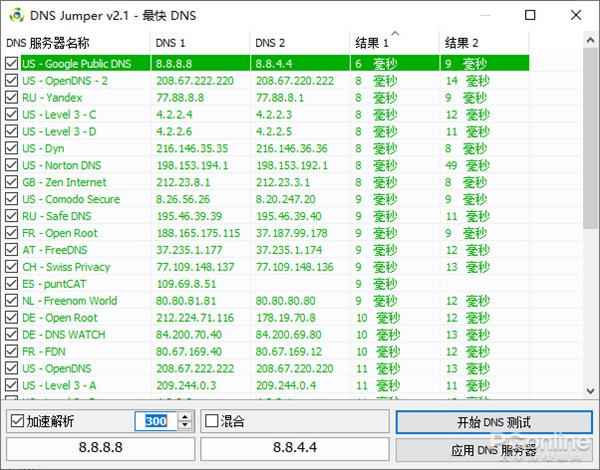600x470 pixels.
Task: Click the 8.20.247.20 address cell
Action: click(x=285, y=199)
